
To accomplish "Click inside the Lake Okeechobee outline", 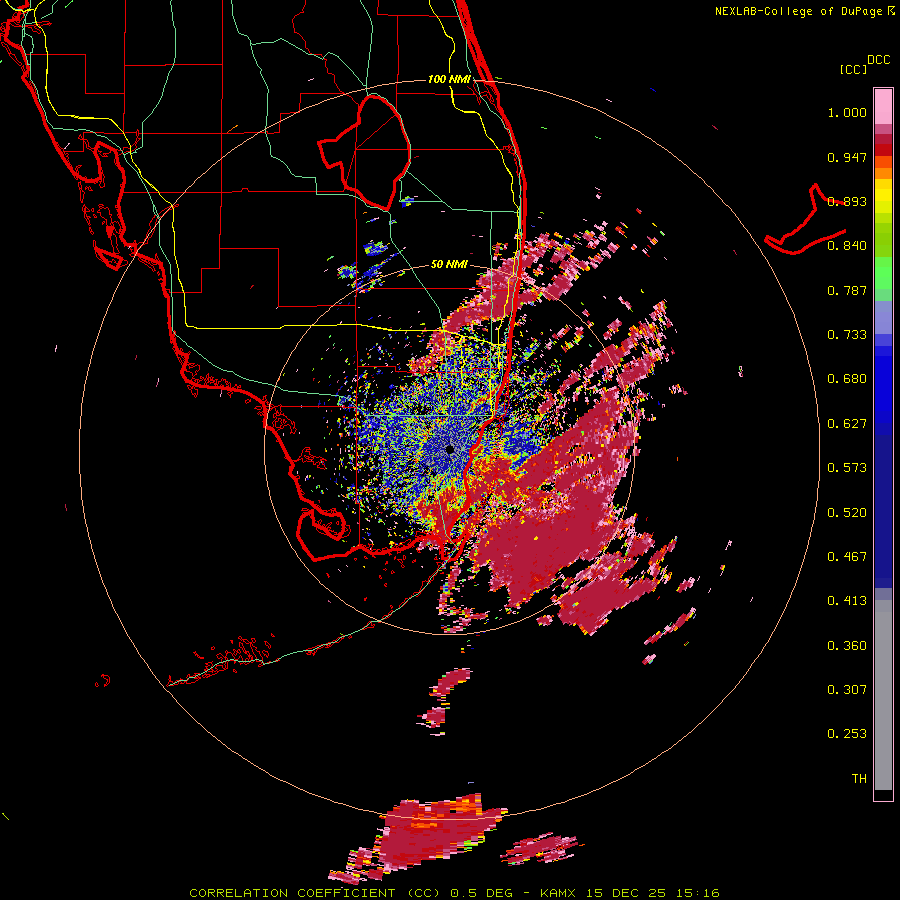I will [373, 150].
